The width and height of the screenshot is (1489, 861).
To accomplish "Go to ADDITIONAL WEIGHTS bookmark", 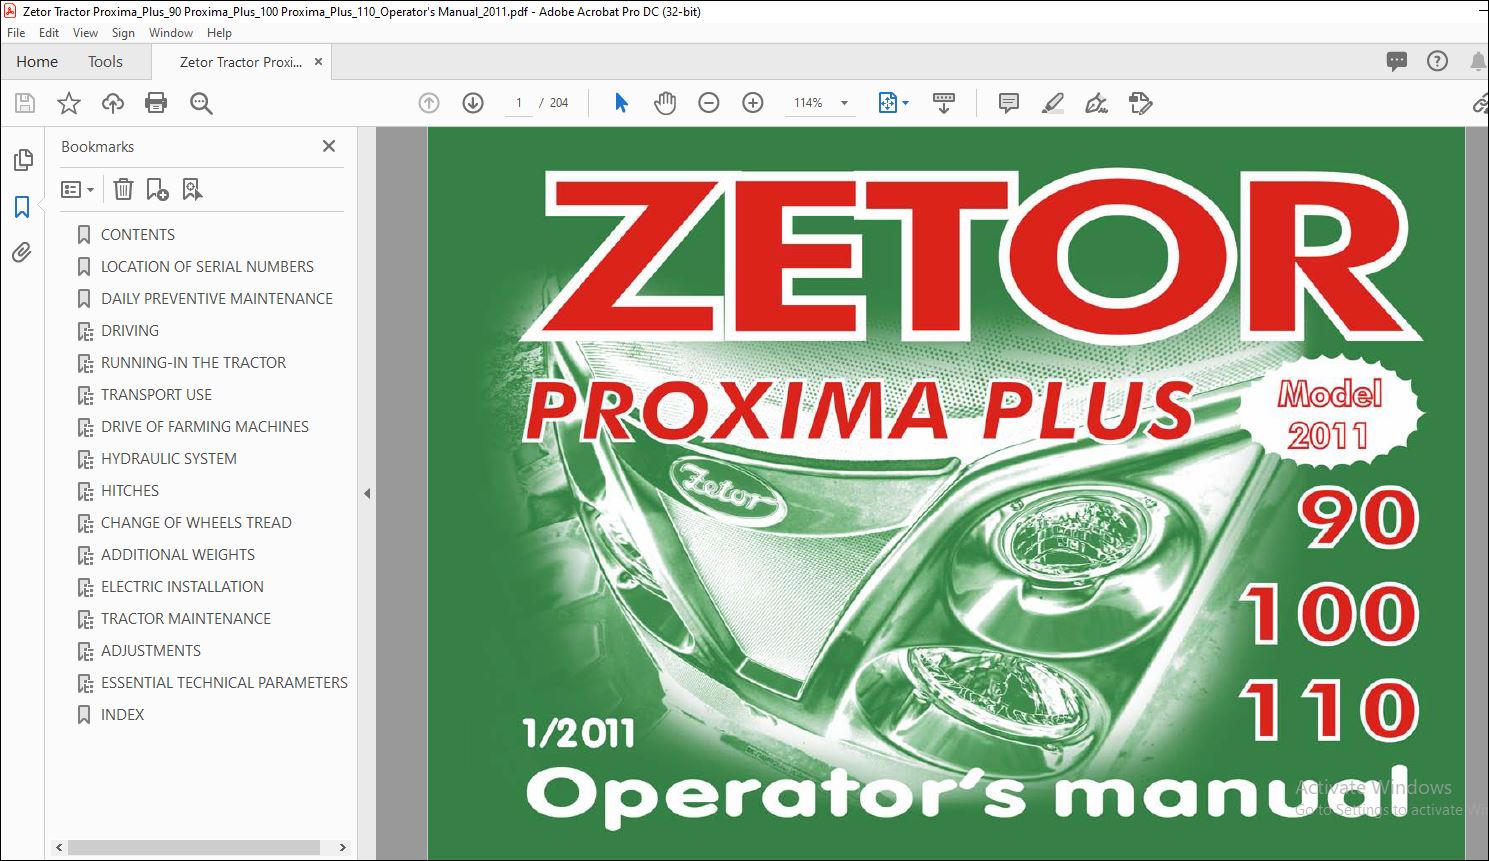I will pyautogui.click(x=178, y=555).
